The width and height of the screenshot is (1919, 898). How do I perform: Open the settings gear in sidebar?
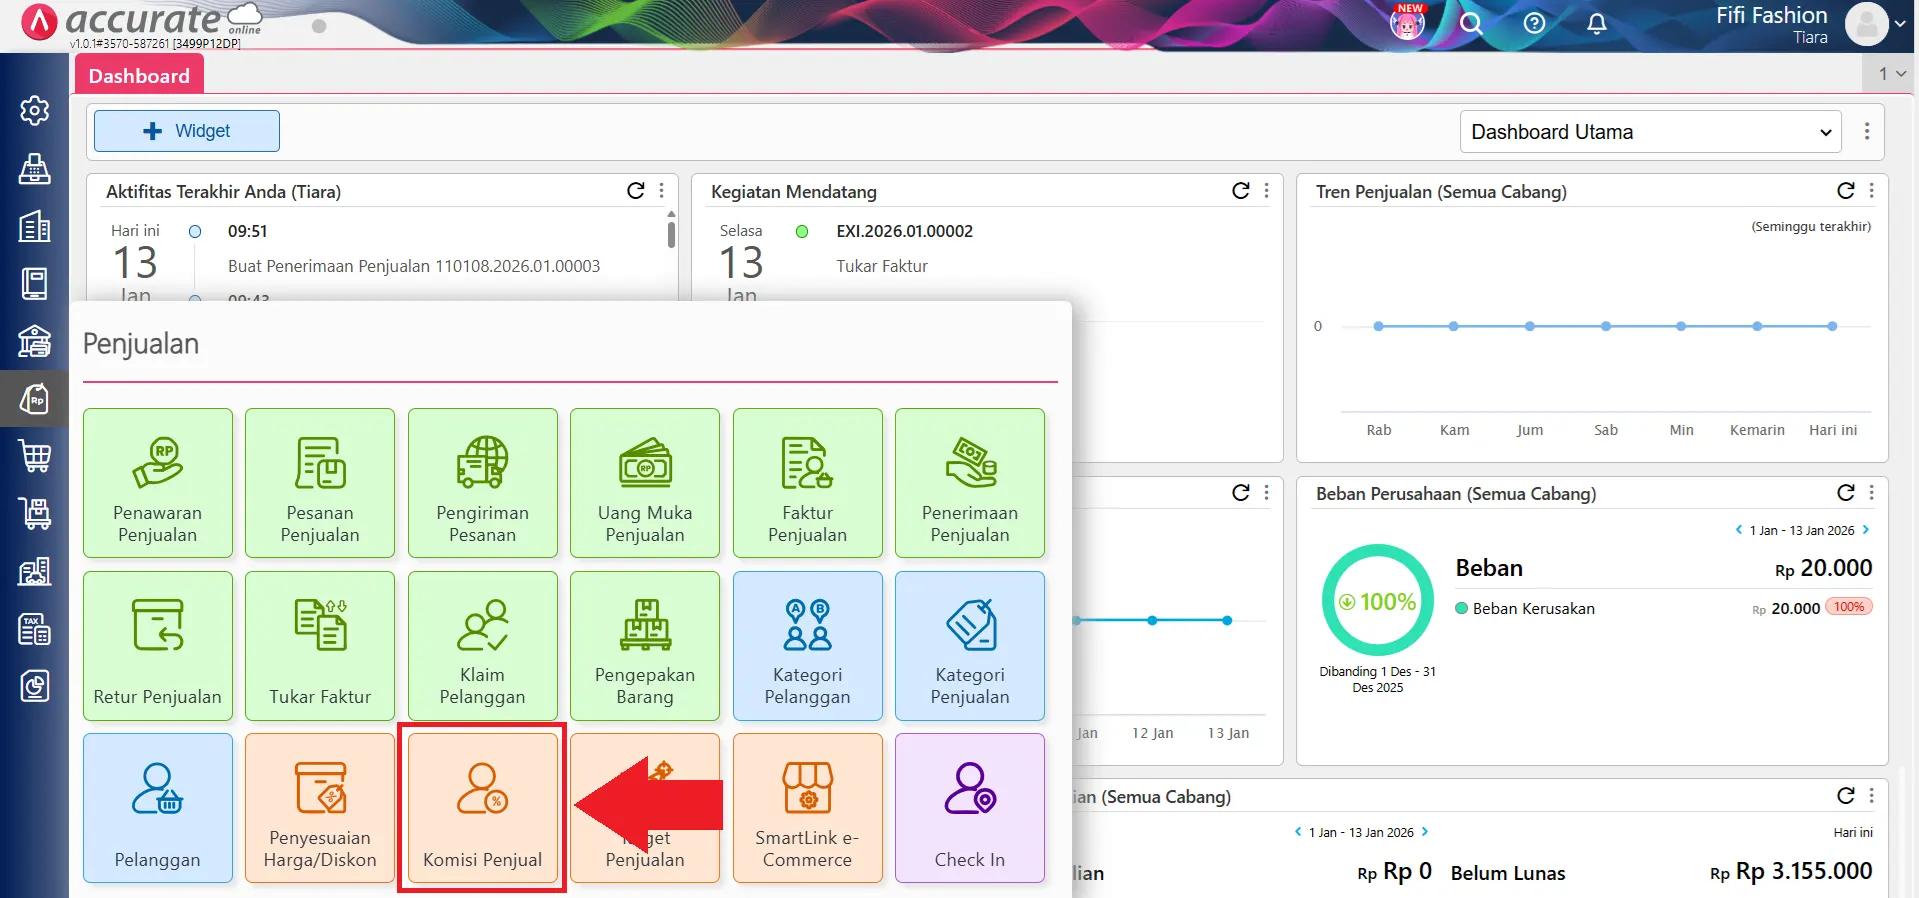(35, 110)
